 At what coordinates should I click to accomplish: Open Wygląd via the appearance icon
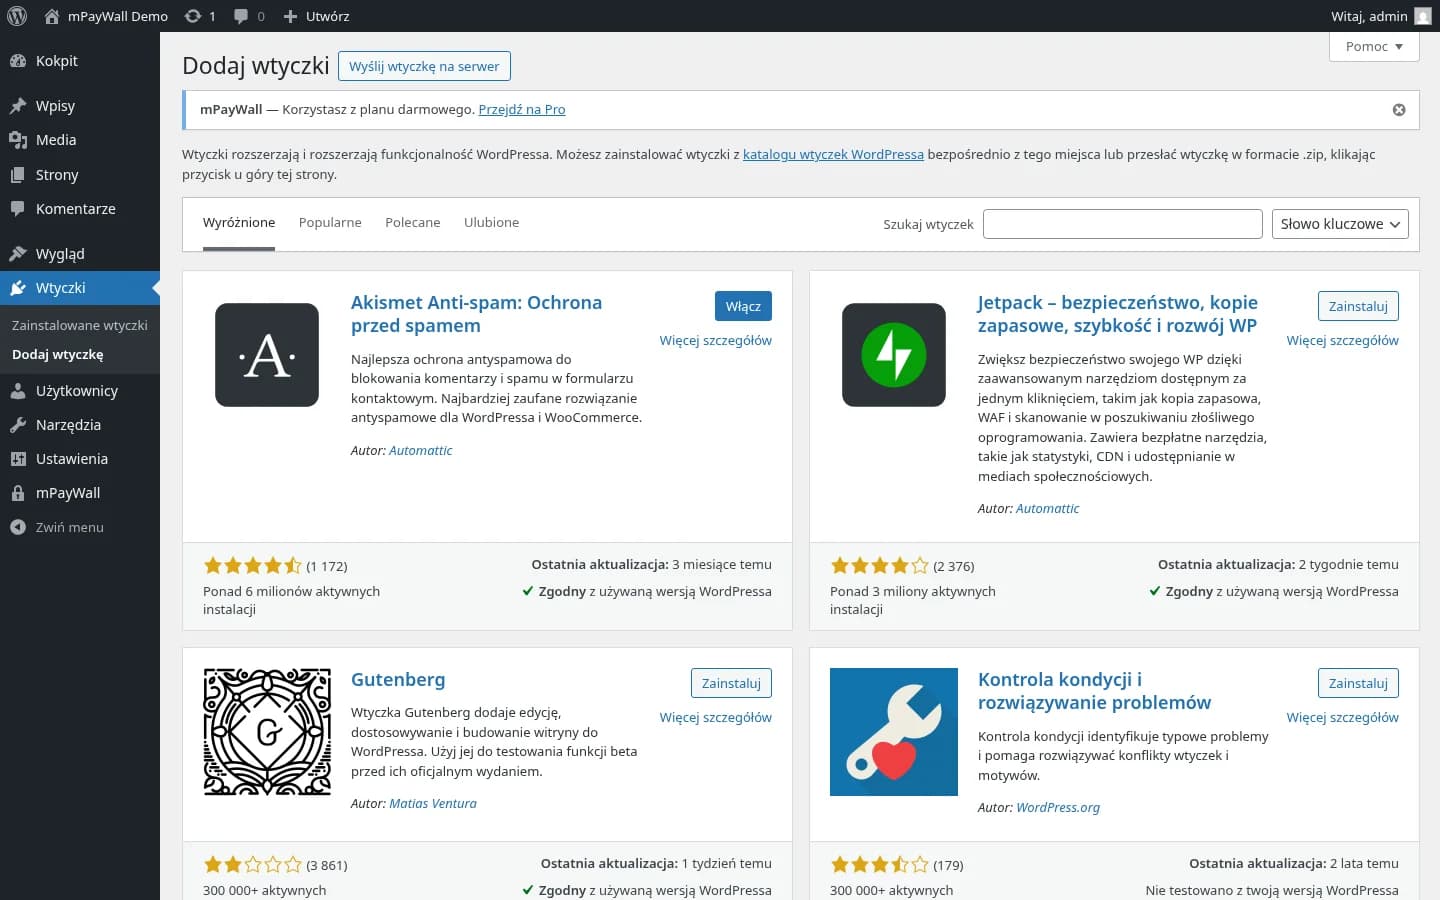(18, 253)
